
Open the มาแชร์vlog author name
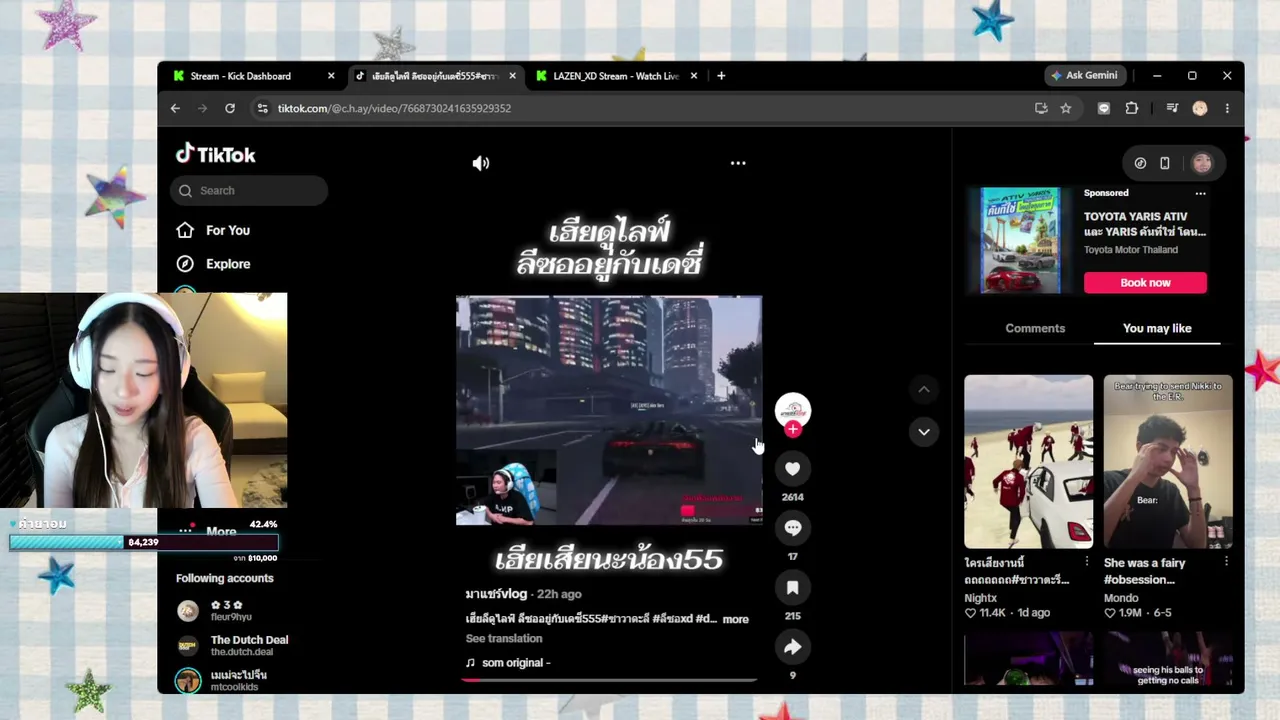tap(496, 594)
